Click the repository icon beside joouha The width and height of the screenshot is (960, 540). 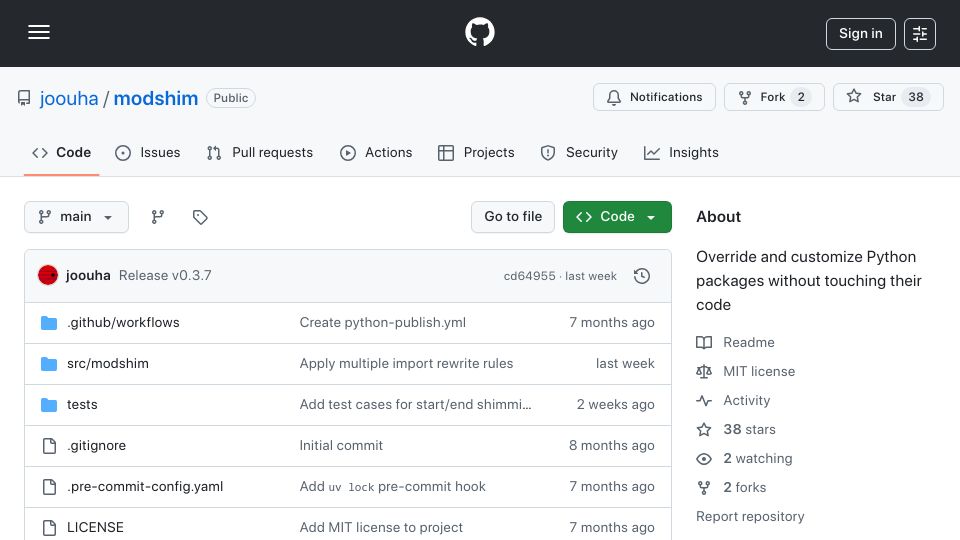click(24, 98)
